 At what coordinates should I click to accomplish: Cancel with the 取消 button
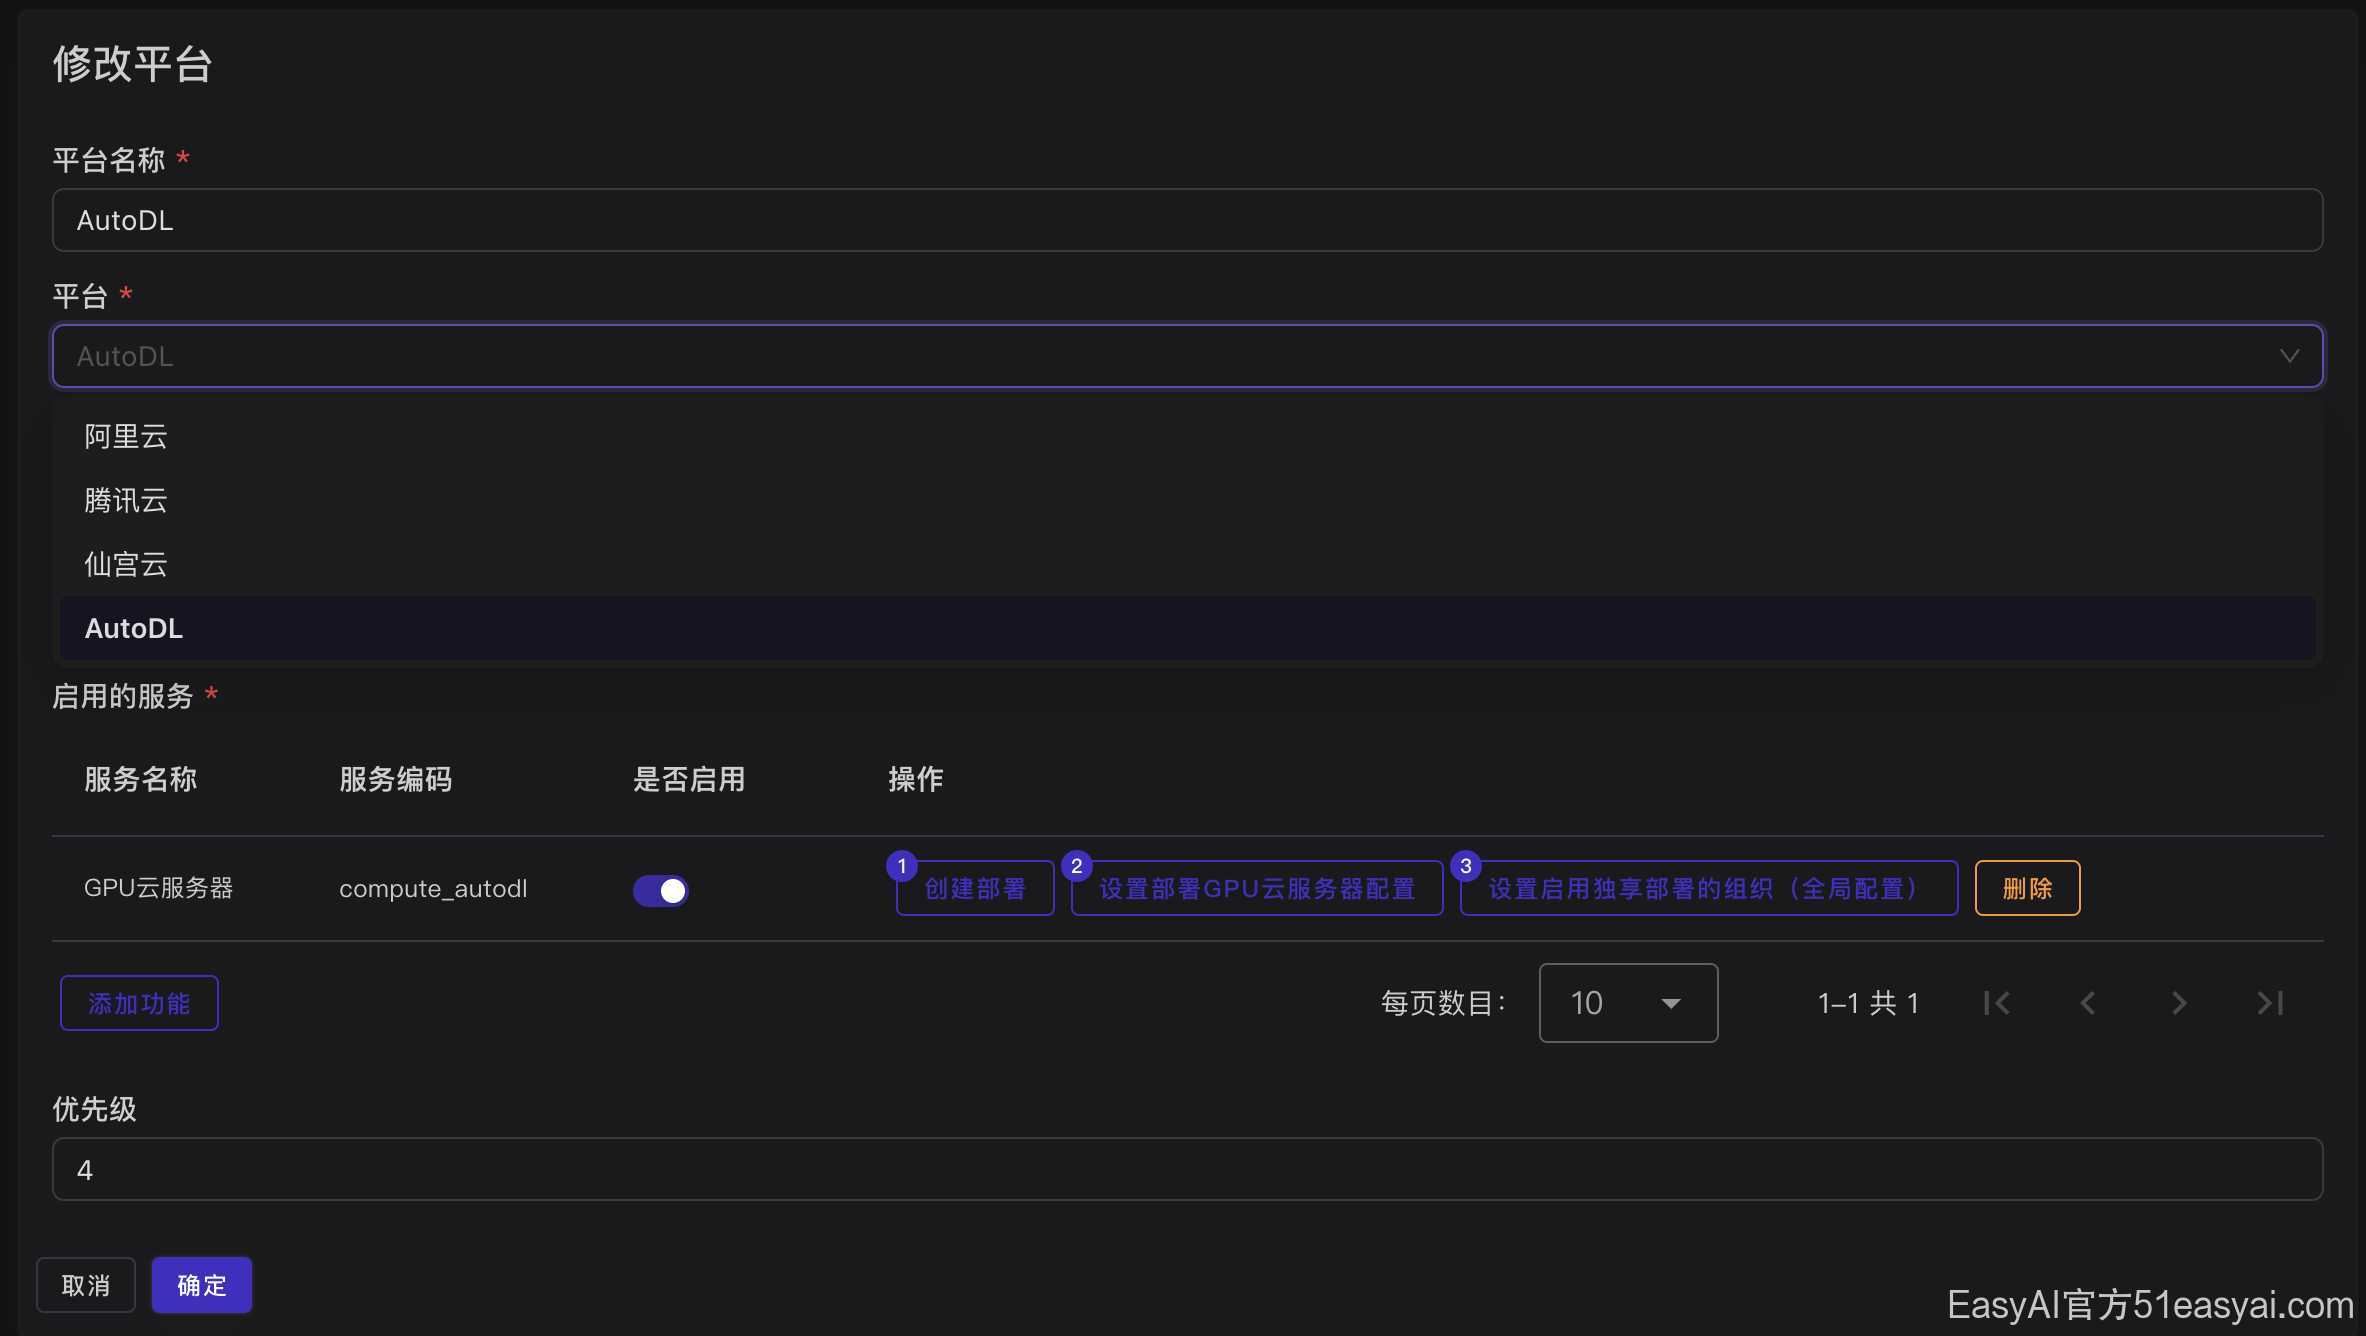coord(86,1285)
